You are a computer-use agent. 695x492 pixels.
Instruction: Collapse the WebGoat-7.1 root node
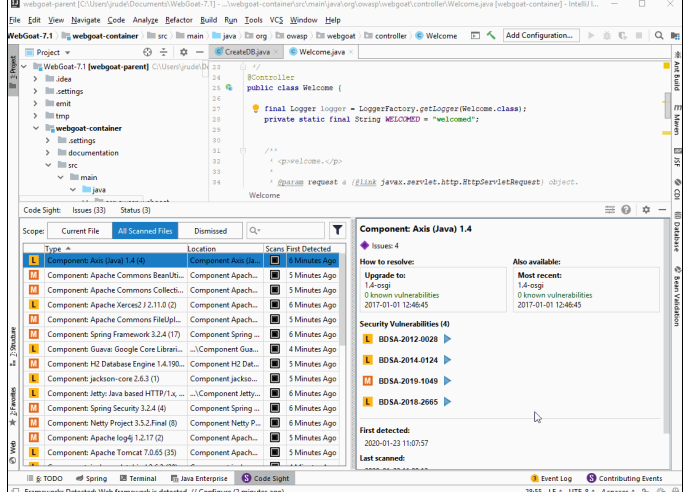point(24,66)
